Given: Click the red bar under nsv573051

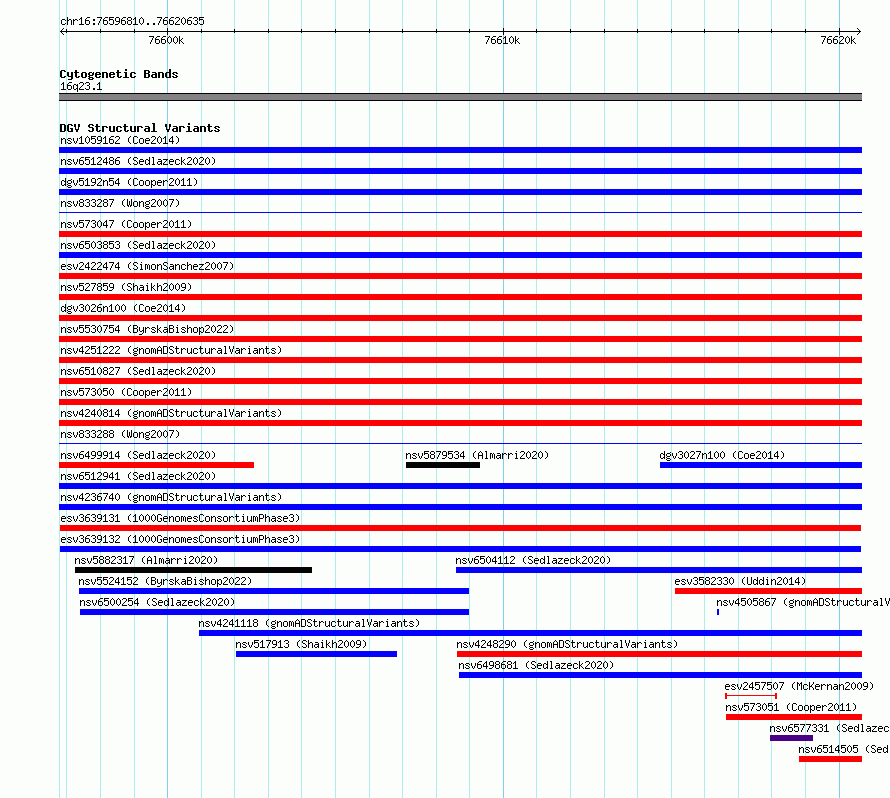Looking at the screenshot, I should tap(794, 717).
